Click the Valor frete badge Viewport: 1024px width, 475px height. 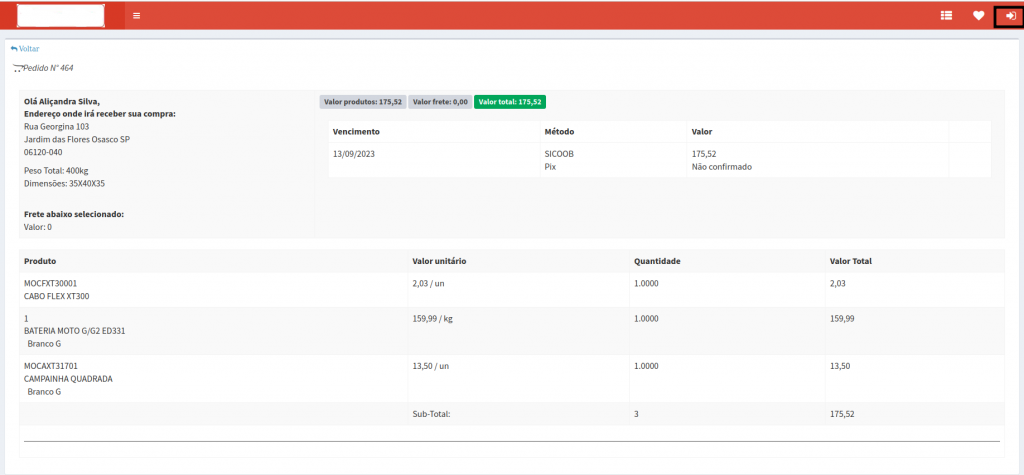(440, 102)
